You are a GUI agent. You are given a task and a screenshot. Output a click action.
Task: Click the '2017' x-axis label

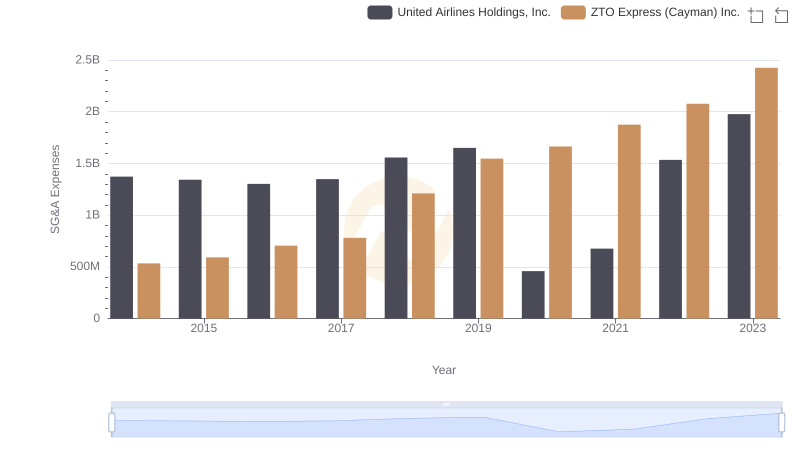(341, 328)
